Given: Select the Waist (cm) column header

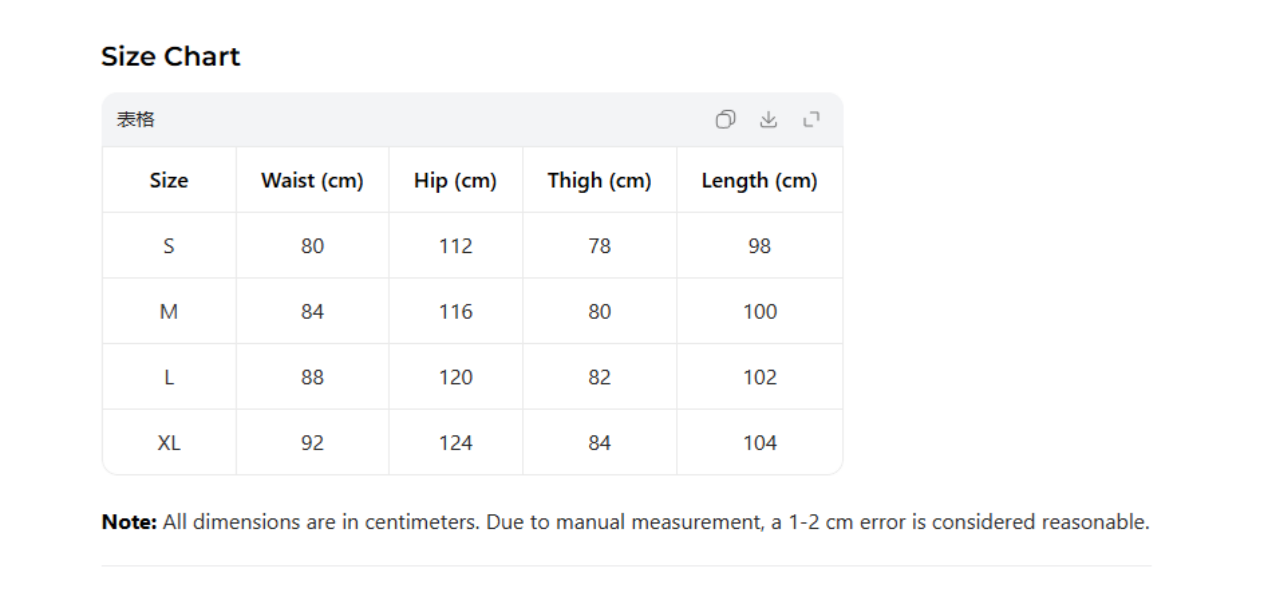Looking at the screenshot, I should tap(312, 181).
